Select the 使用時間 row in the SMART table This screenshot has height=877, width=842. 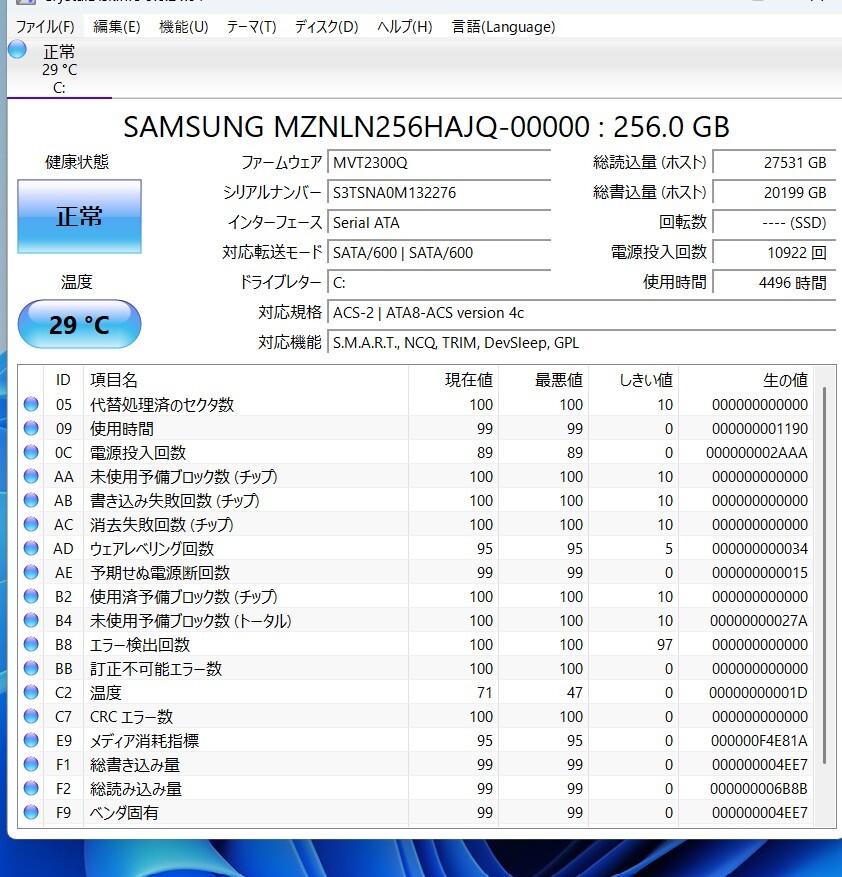(x=416, y=428)
